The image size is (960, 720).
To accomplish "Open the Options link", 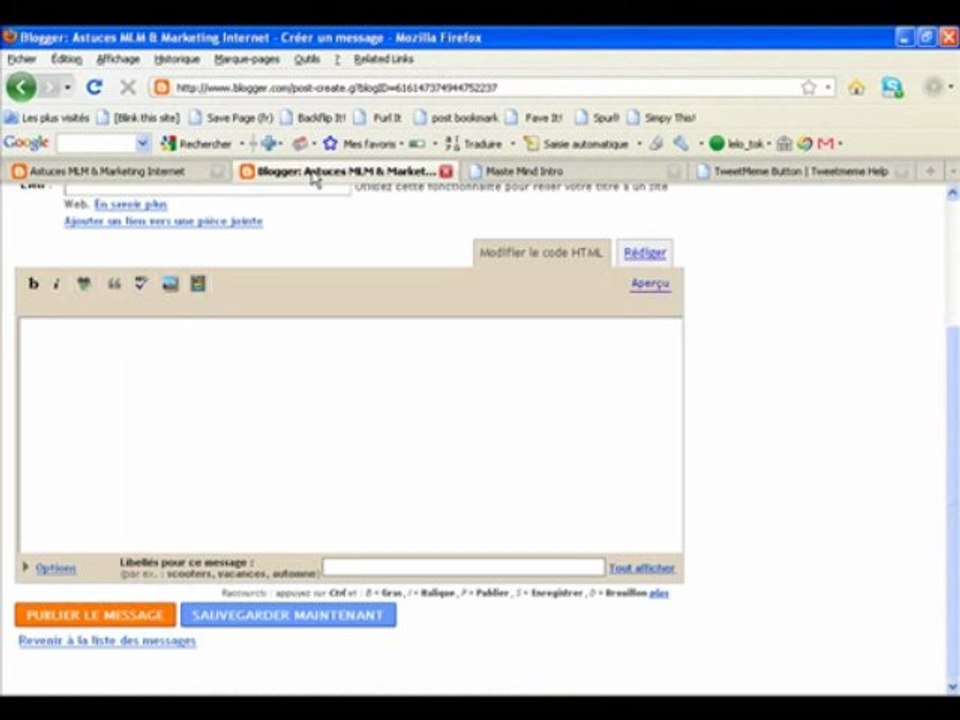I will (x=56, y=568).
